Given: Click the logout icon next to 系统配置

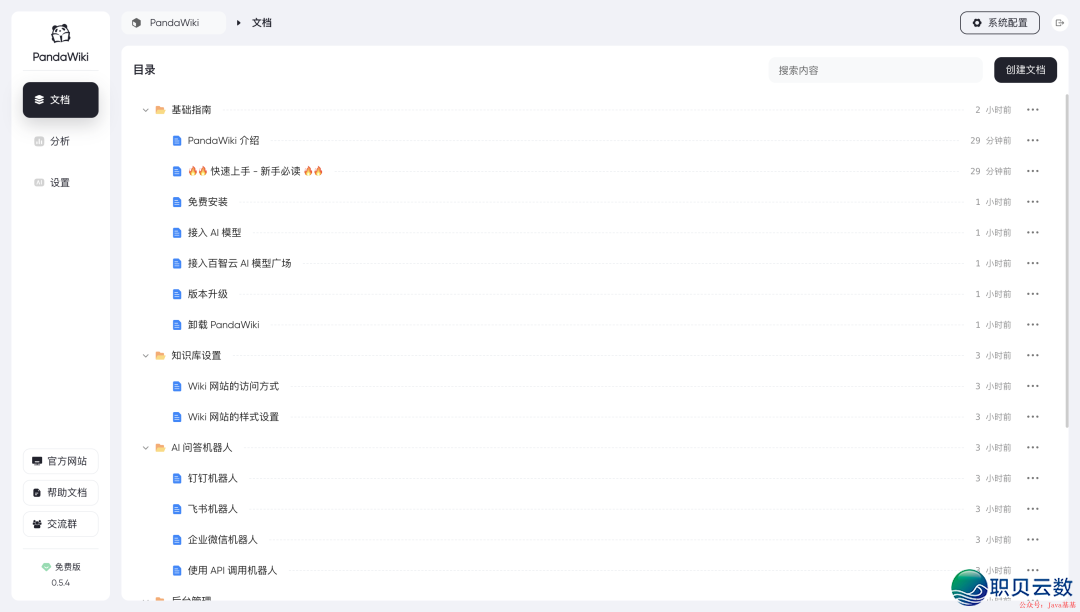Looking at the screenshot, I should pos(1059,23).
